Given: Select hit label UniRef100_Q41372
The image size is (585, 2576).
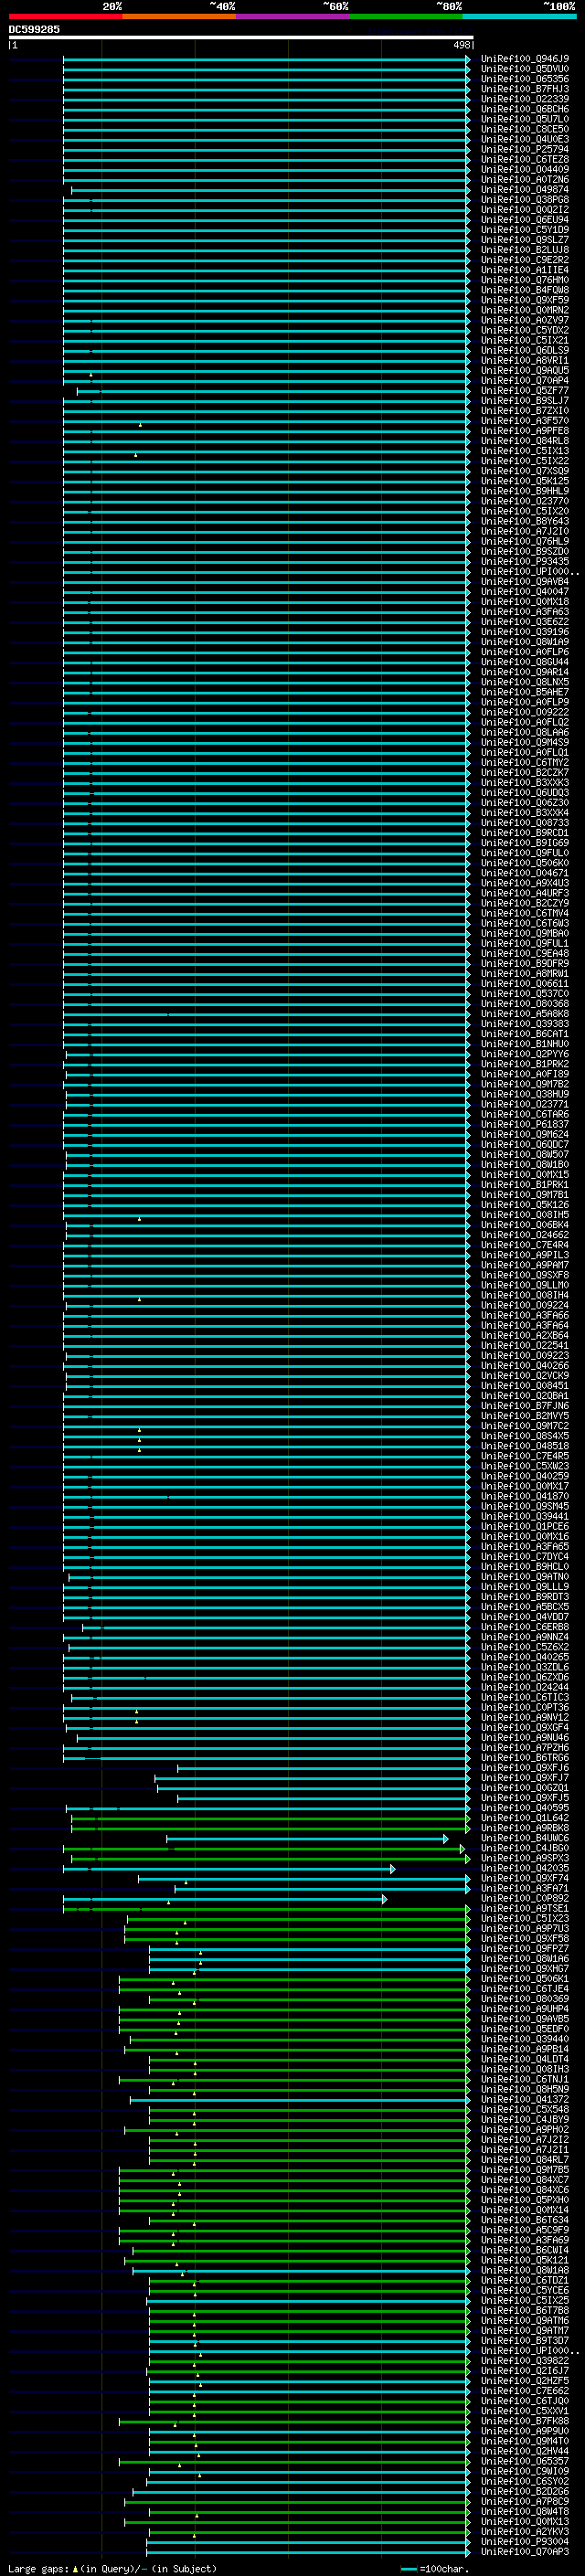Looking at the screenshot, I should click(x=525, y=2099).
